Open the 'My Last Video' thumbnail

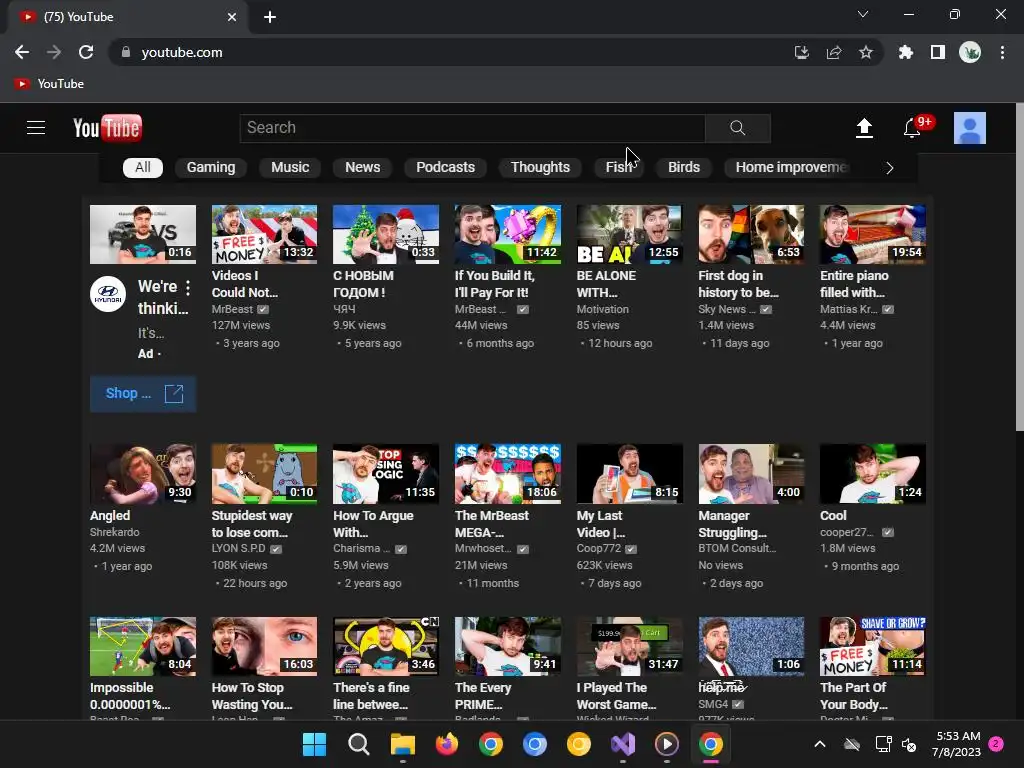point(630,474)
